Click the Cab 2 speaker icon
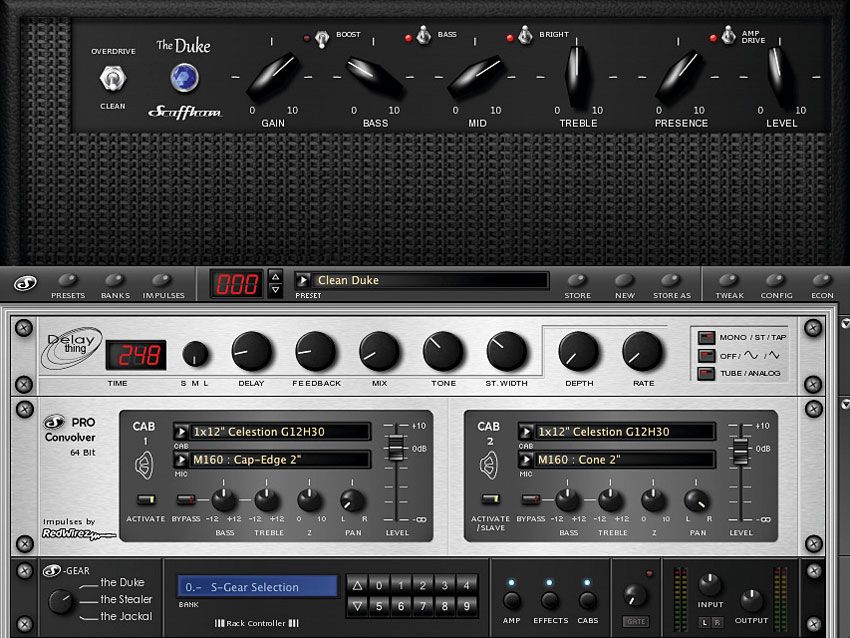The height and width of the screenshot is (638, 850). pyautogui.click(x=488, y=466)
